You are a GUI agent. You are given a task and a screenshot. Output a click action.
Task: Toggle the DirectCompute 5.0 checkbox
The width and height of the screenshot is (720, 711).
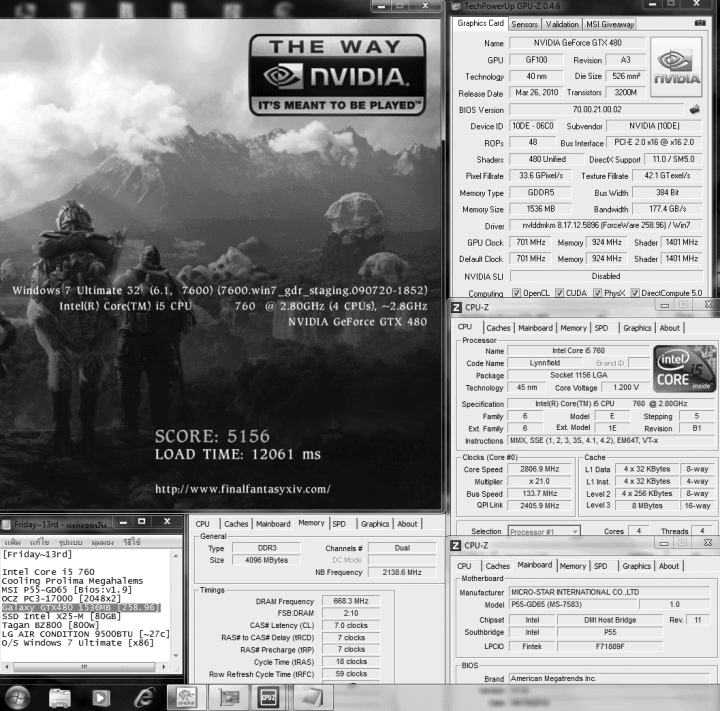(x=636, y=293)
